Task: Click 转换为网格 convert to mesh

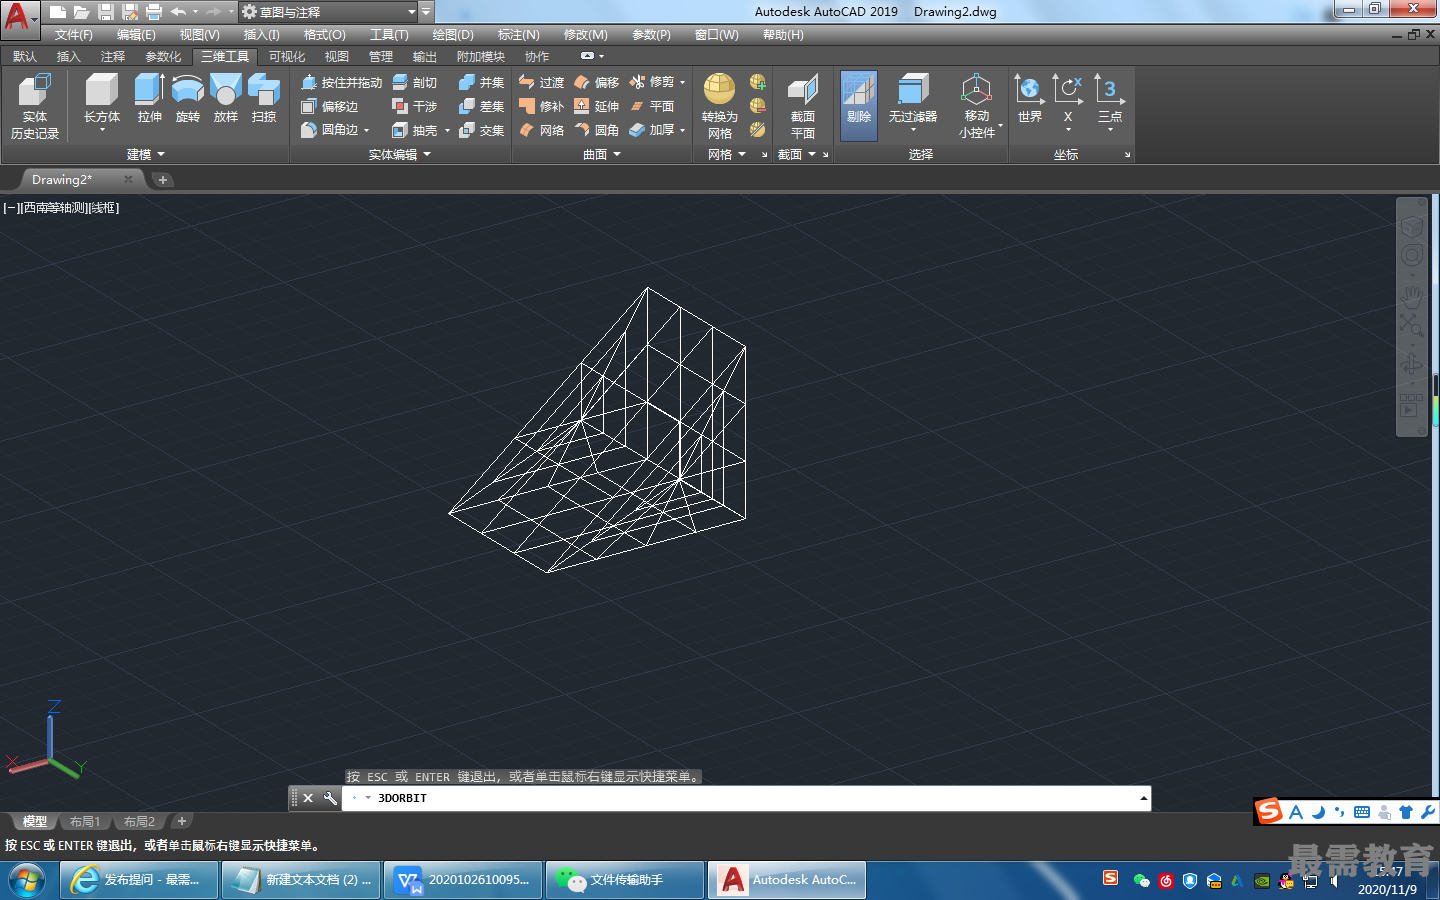Action: click(x=720, y=106)
